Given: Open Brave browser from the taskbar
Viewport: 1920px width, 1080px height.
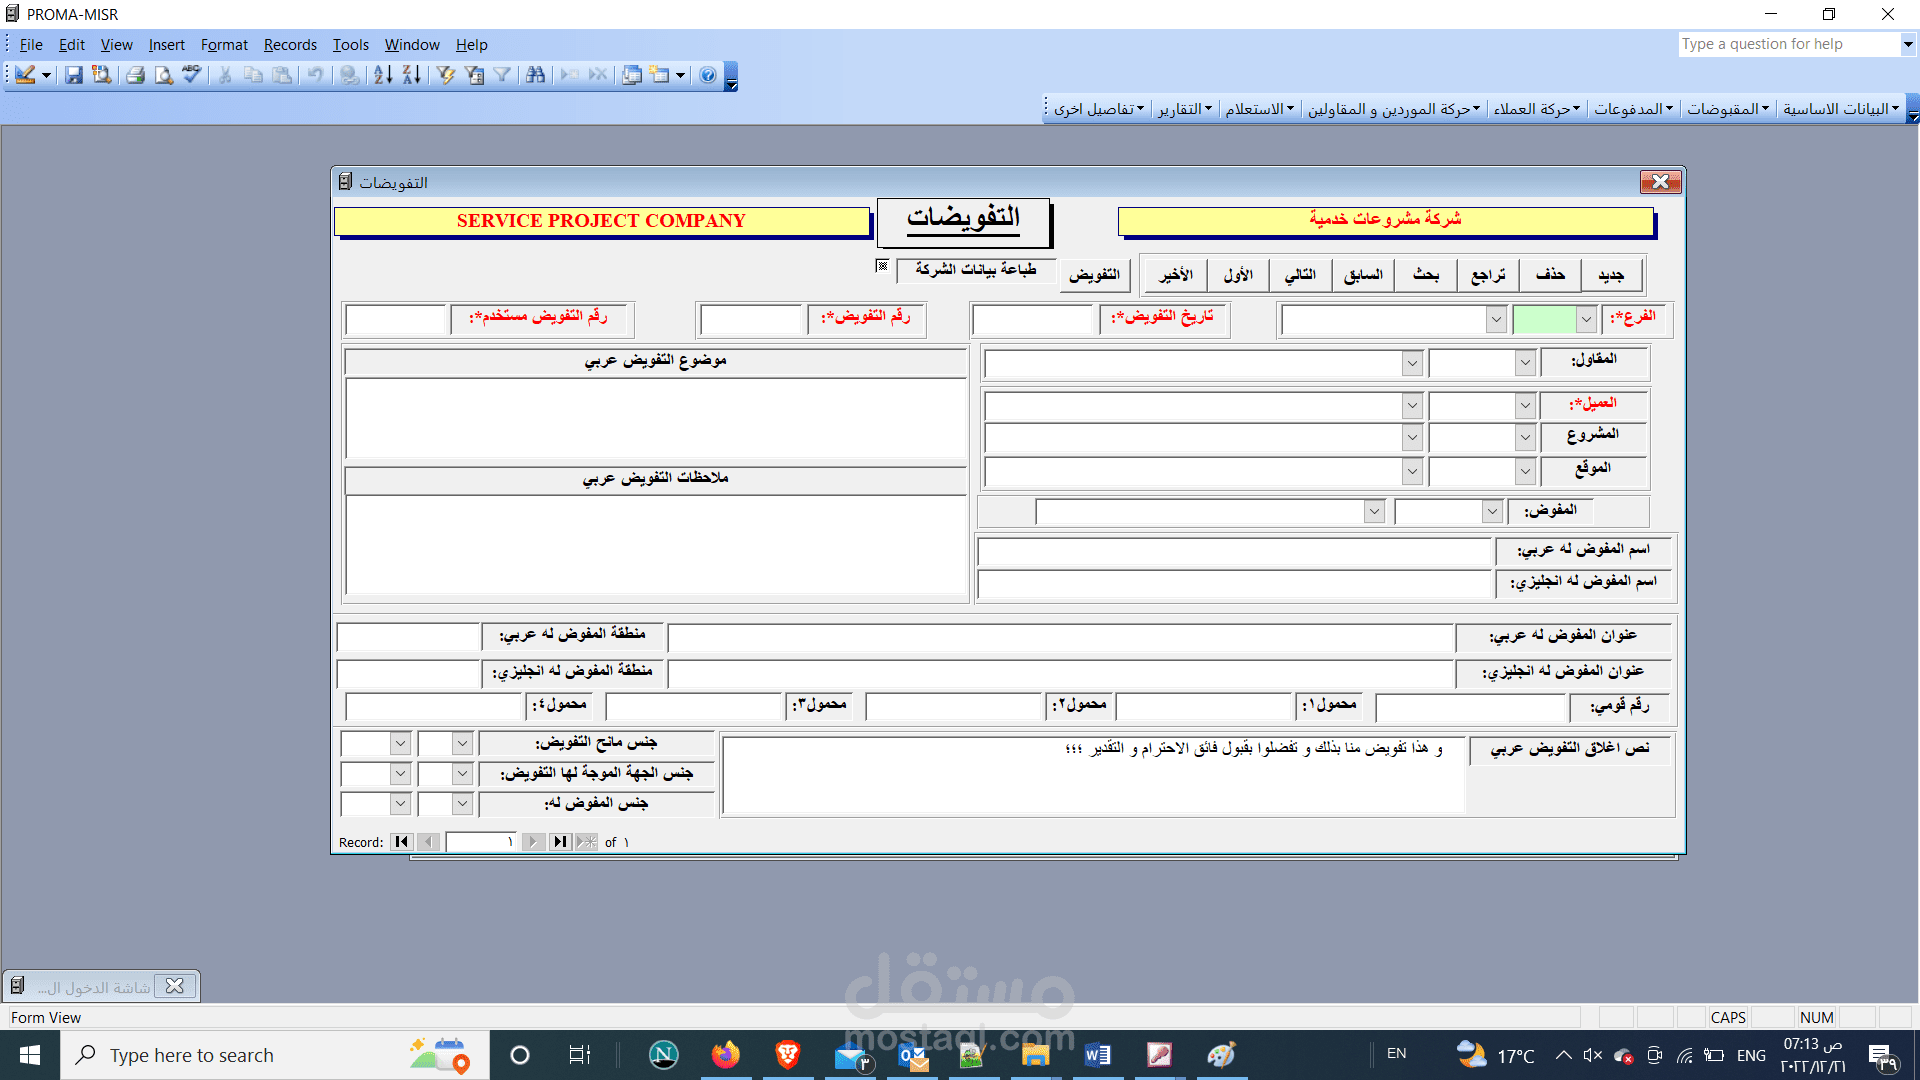Looking at the screenshot, I should pos(788,1055).
